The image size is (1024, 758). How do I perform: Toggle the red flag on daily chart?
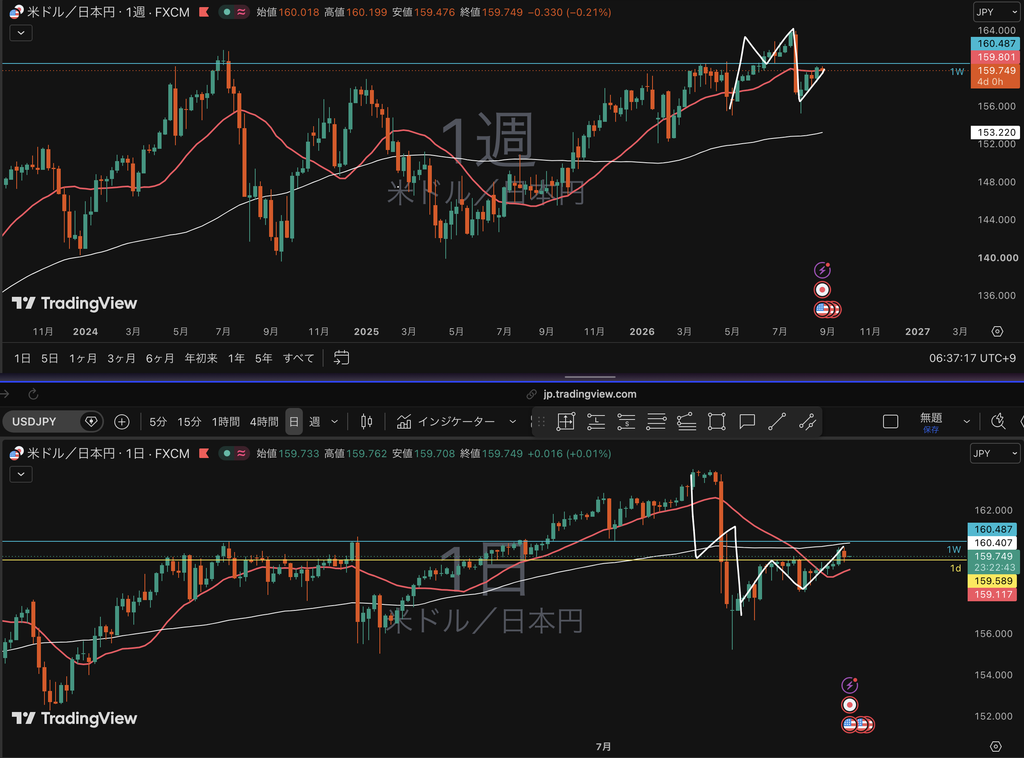204,453
